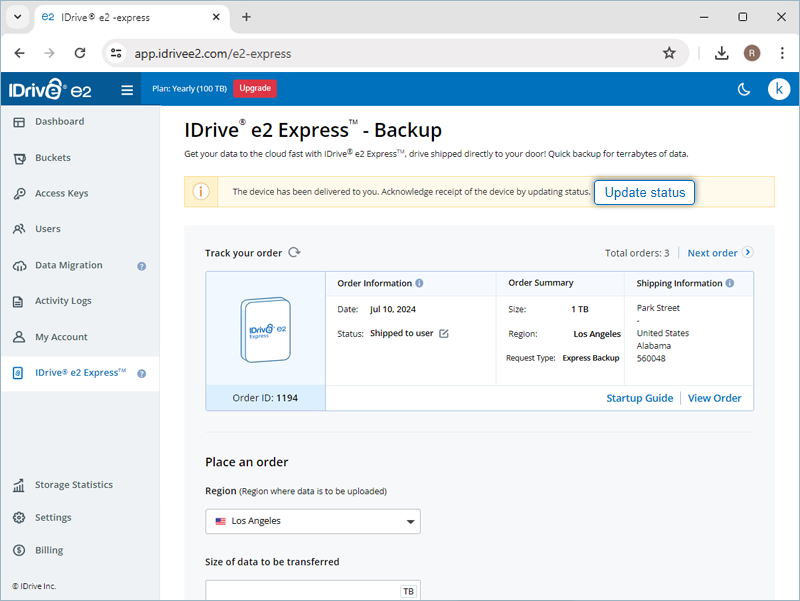Open the tab search dropdown arrow
Screen dimensions: 800x601
[x=17, y=17]
